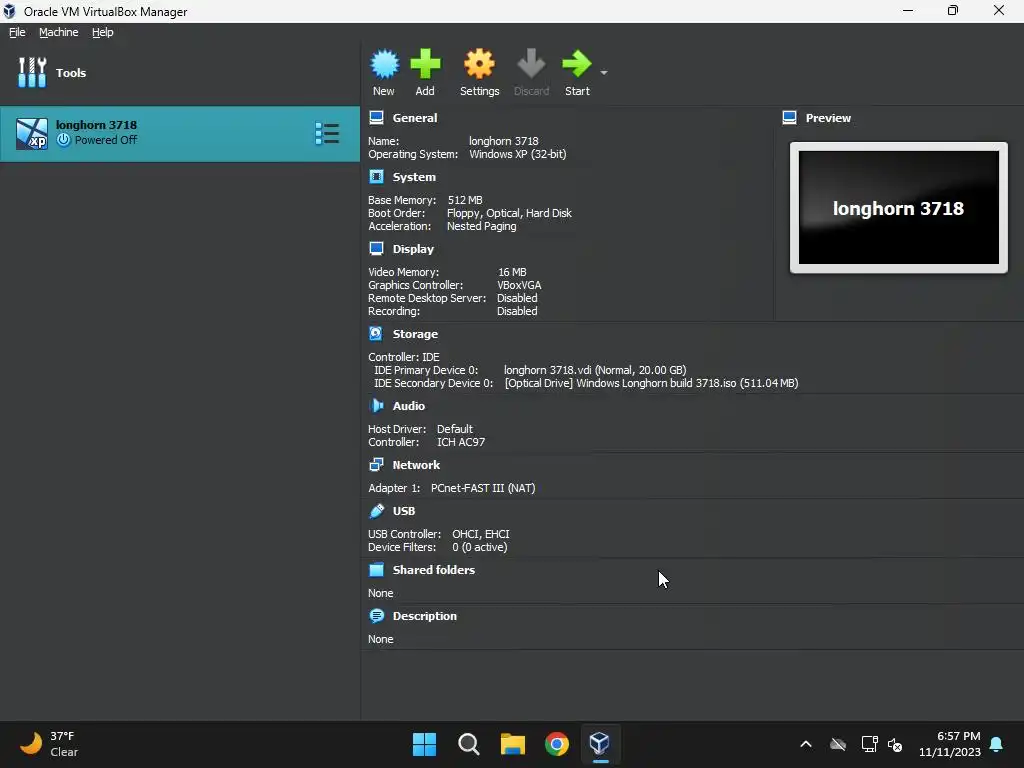Select the Tools icon in sidebar

click(32, 72)
